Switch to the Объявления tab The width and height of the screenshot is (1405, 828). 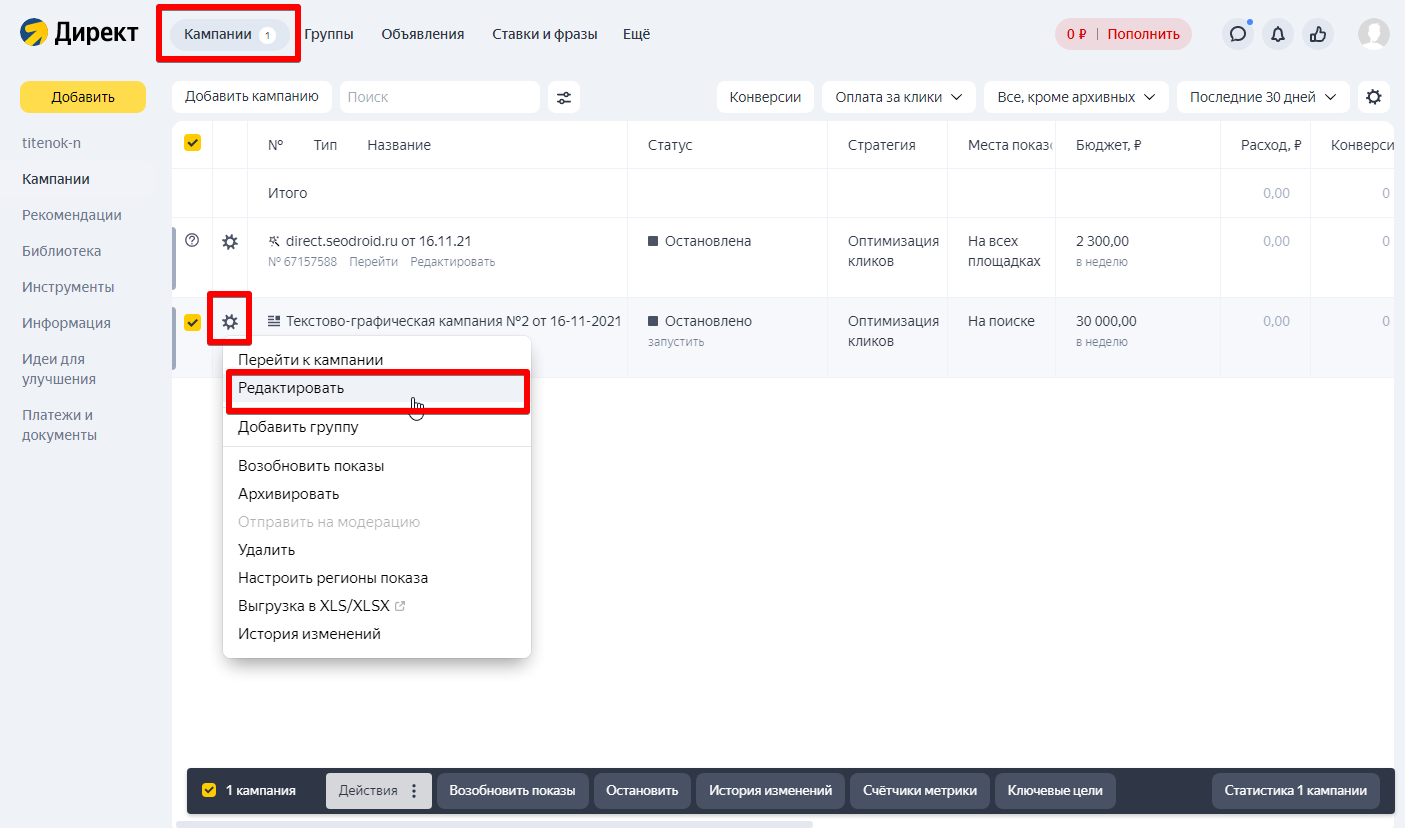click(423, 34)
